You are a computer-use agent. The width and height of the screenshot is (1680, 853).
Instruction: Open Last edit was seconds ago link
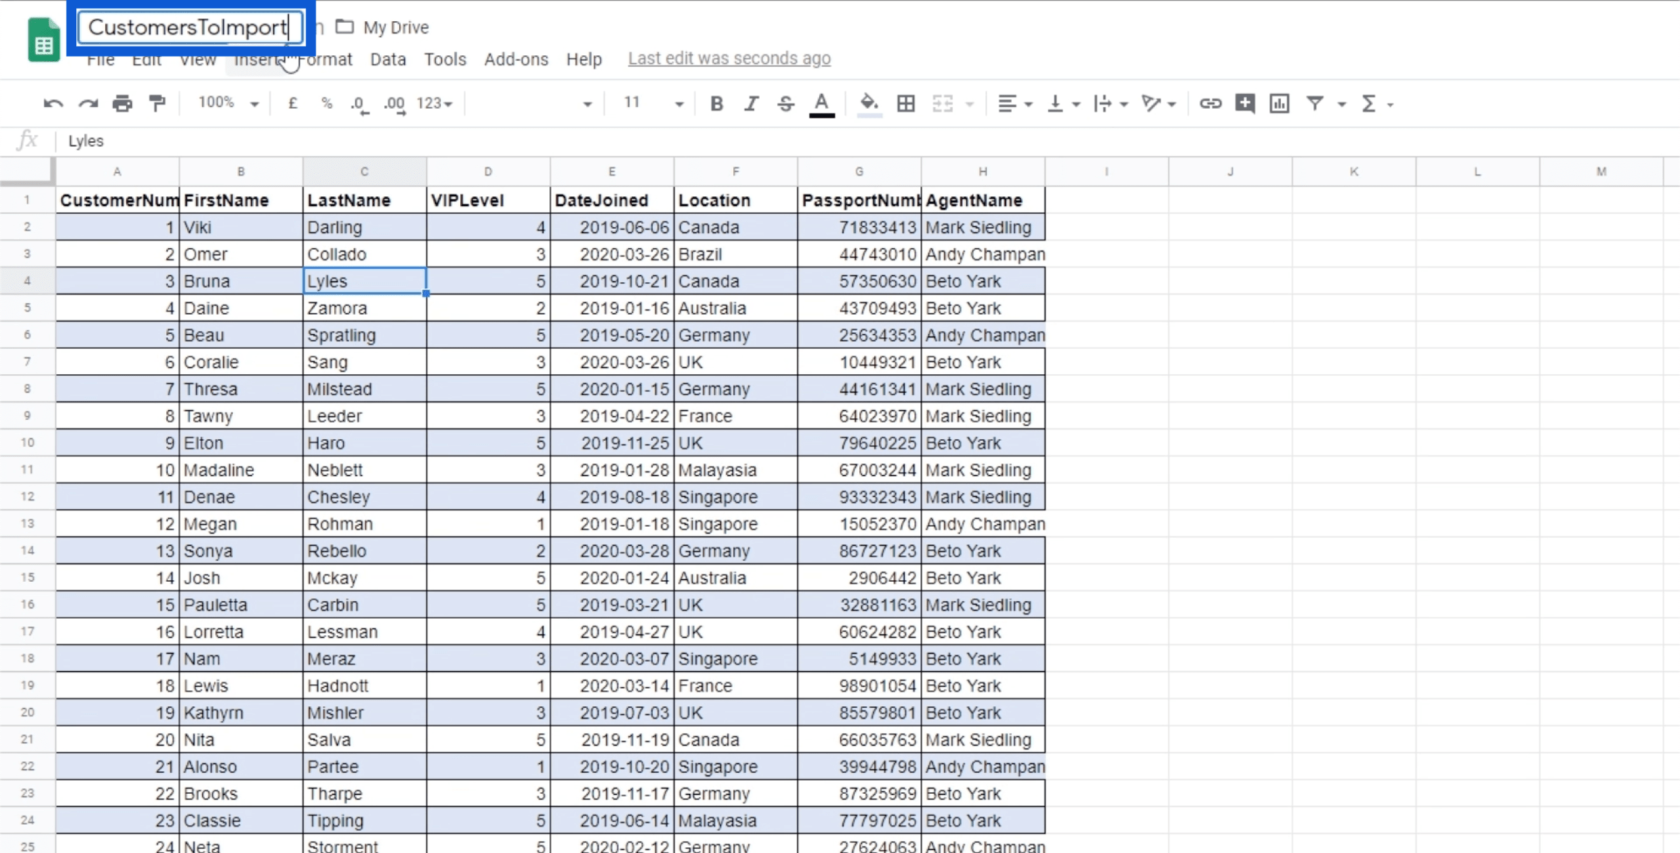click(729, 59)
